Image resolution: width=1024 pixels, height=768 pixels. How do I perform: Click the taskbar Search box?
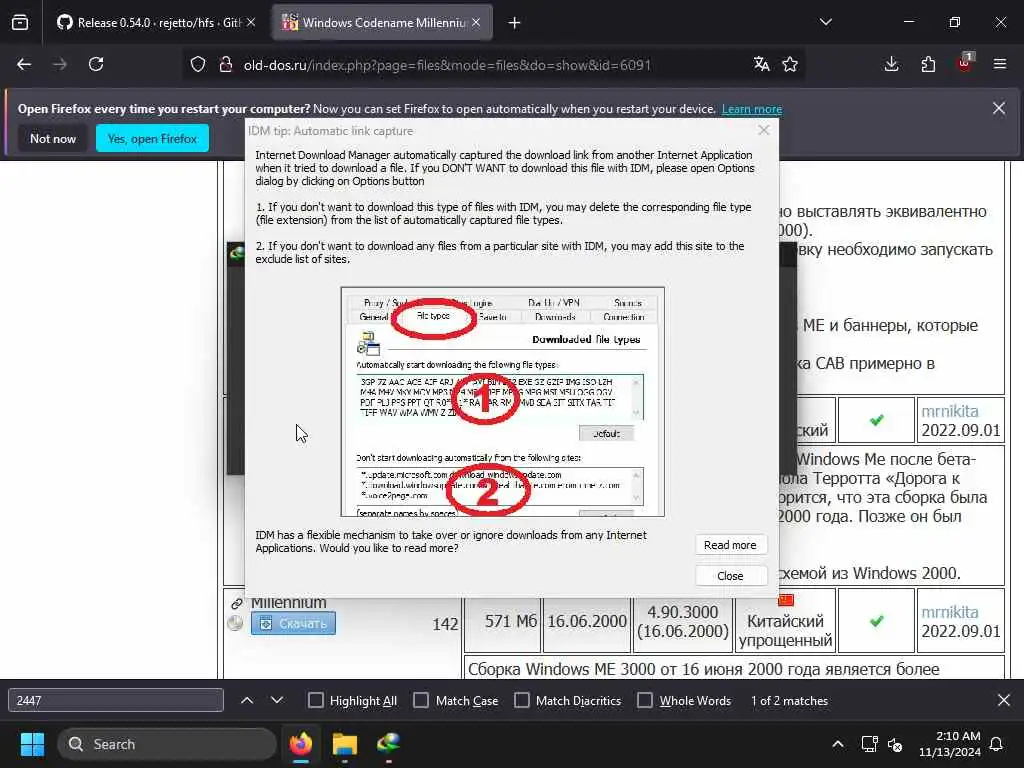167,744
